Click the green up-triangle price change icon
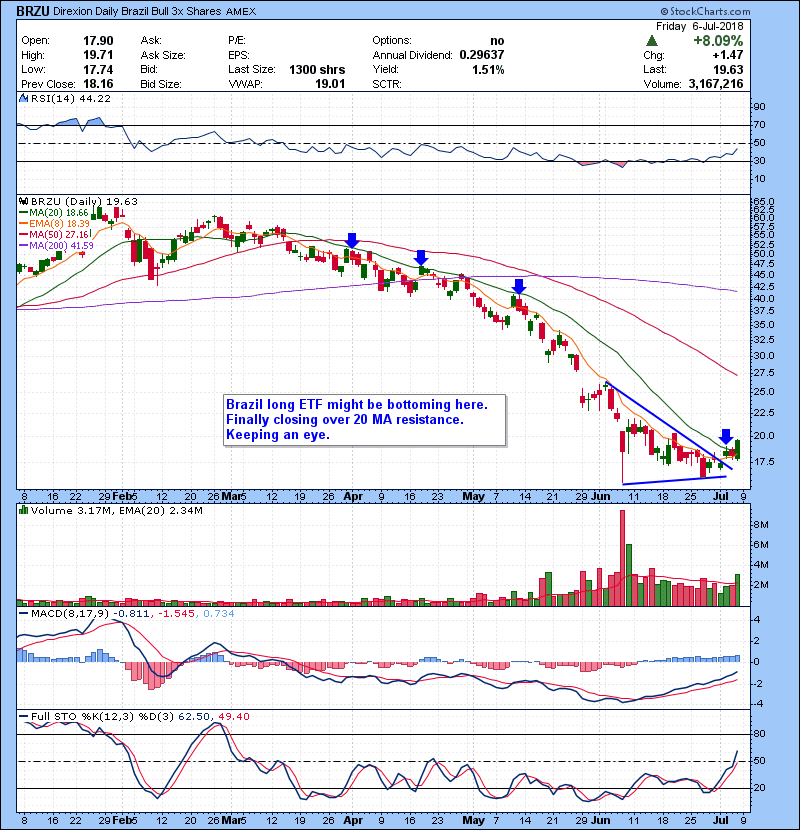The width and height of the screenshot is (800, 830). click(652, 41)
